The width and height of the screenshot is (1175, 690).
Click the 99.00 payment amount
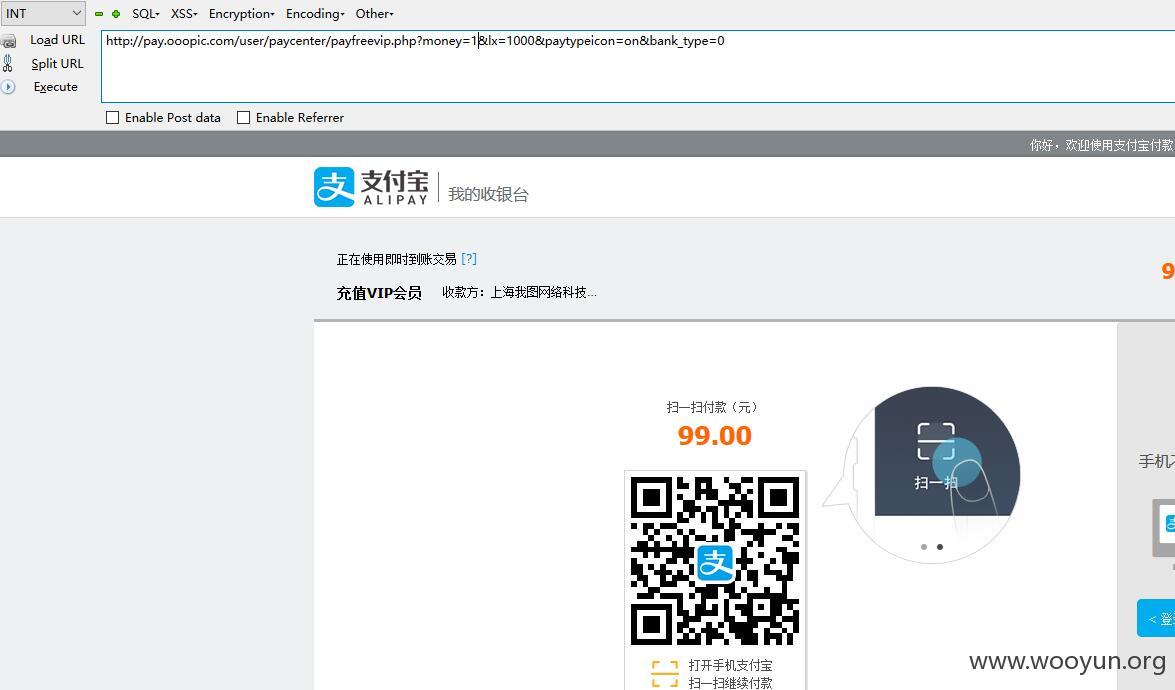click(x=714, y=435)
